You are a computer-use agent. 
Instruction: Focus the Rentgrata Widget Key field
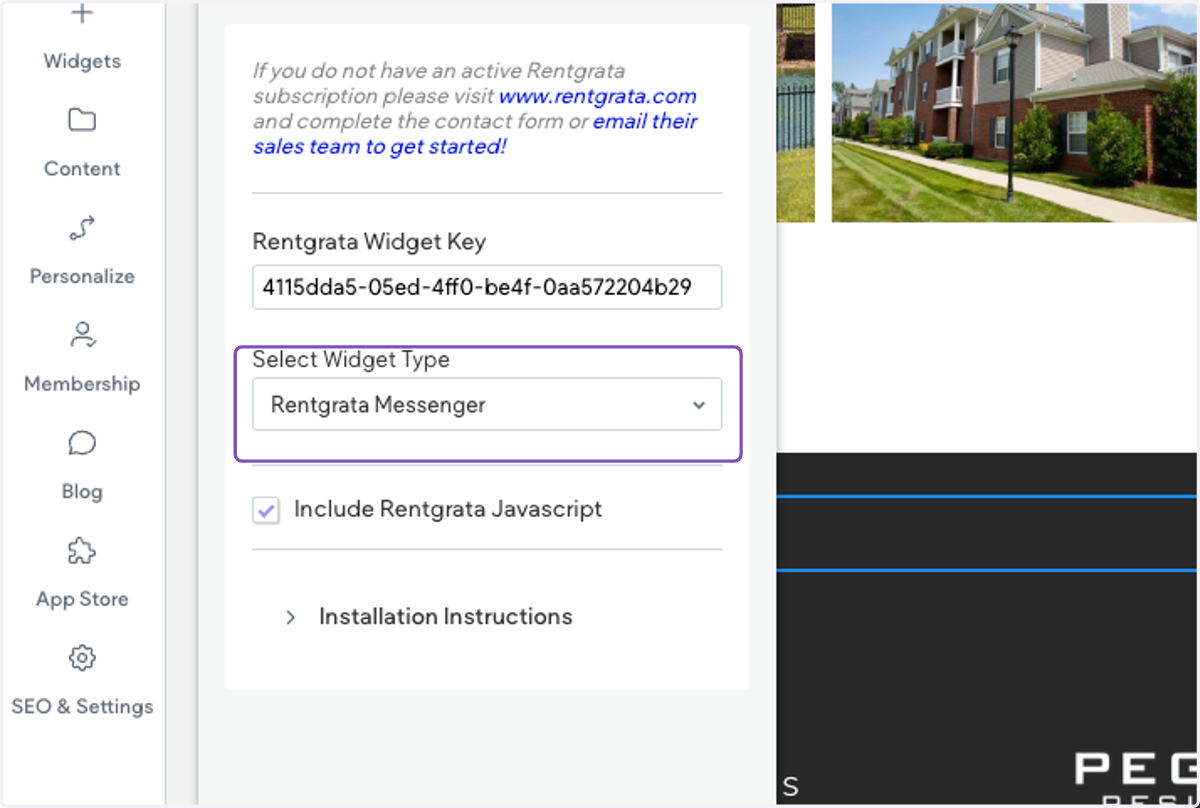(487, 288)
